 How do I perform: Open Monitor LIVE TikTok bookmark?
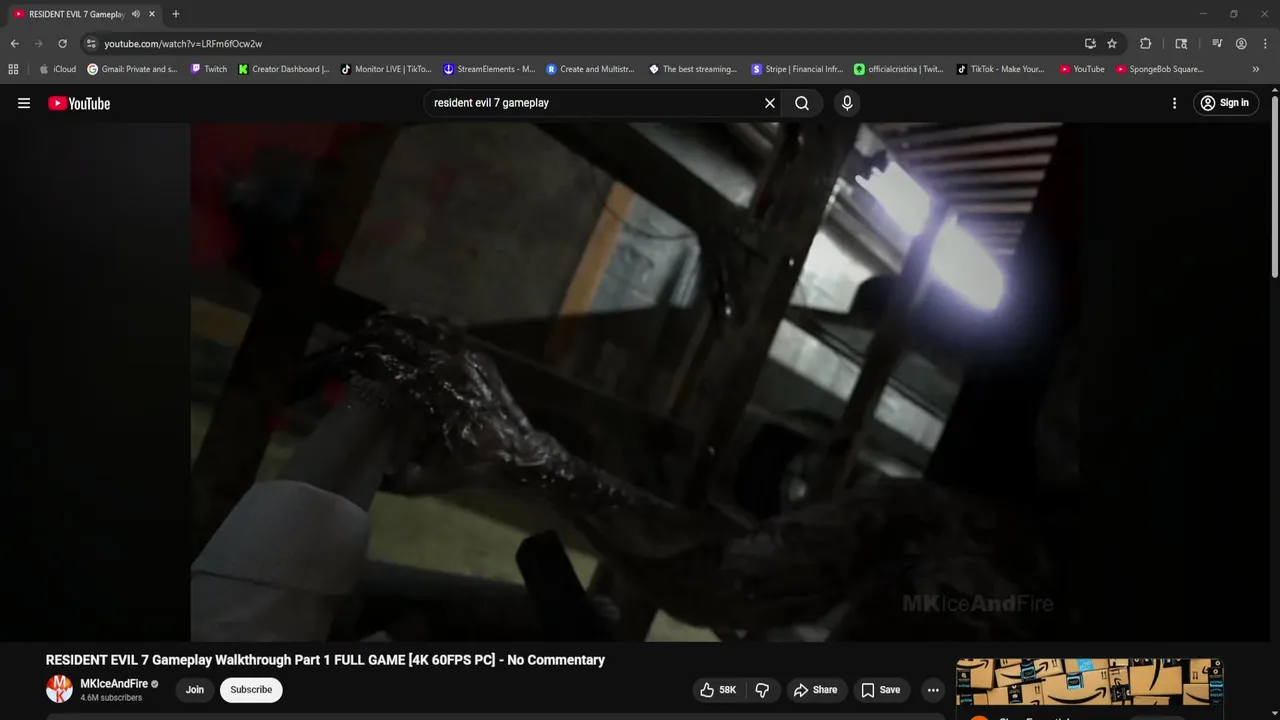pos(386,69)
